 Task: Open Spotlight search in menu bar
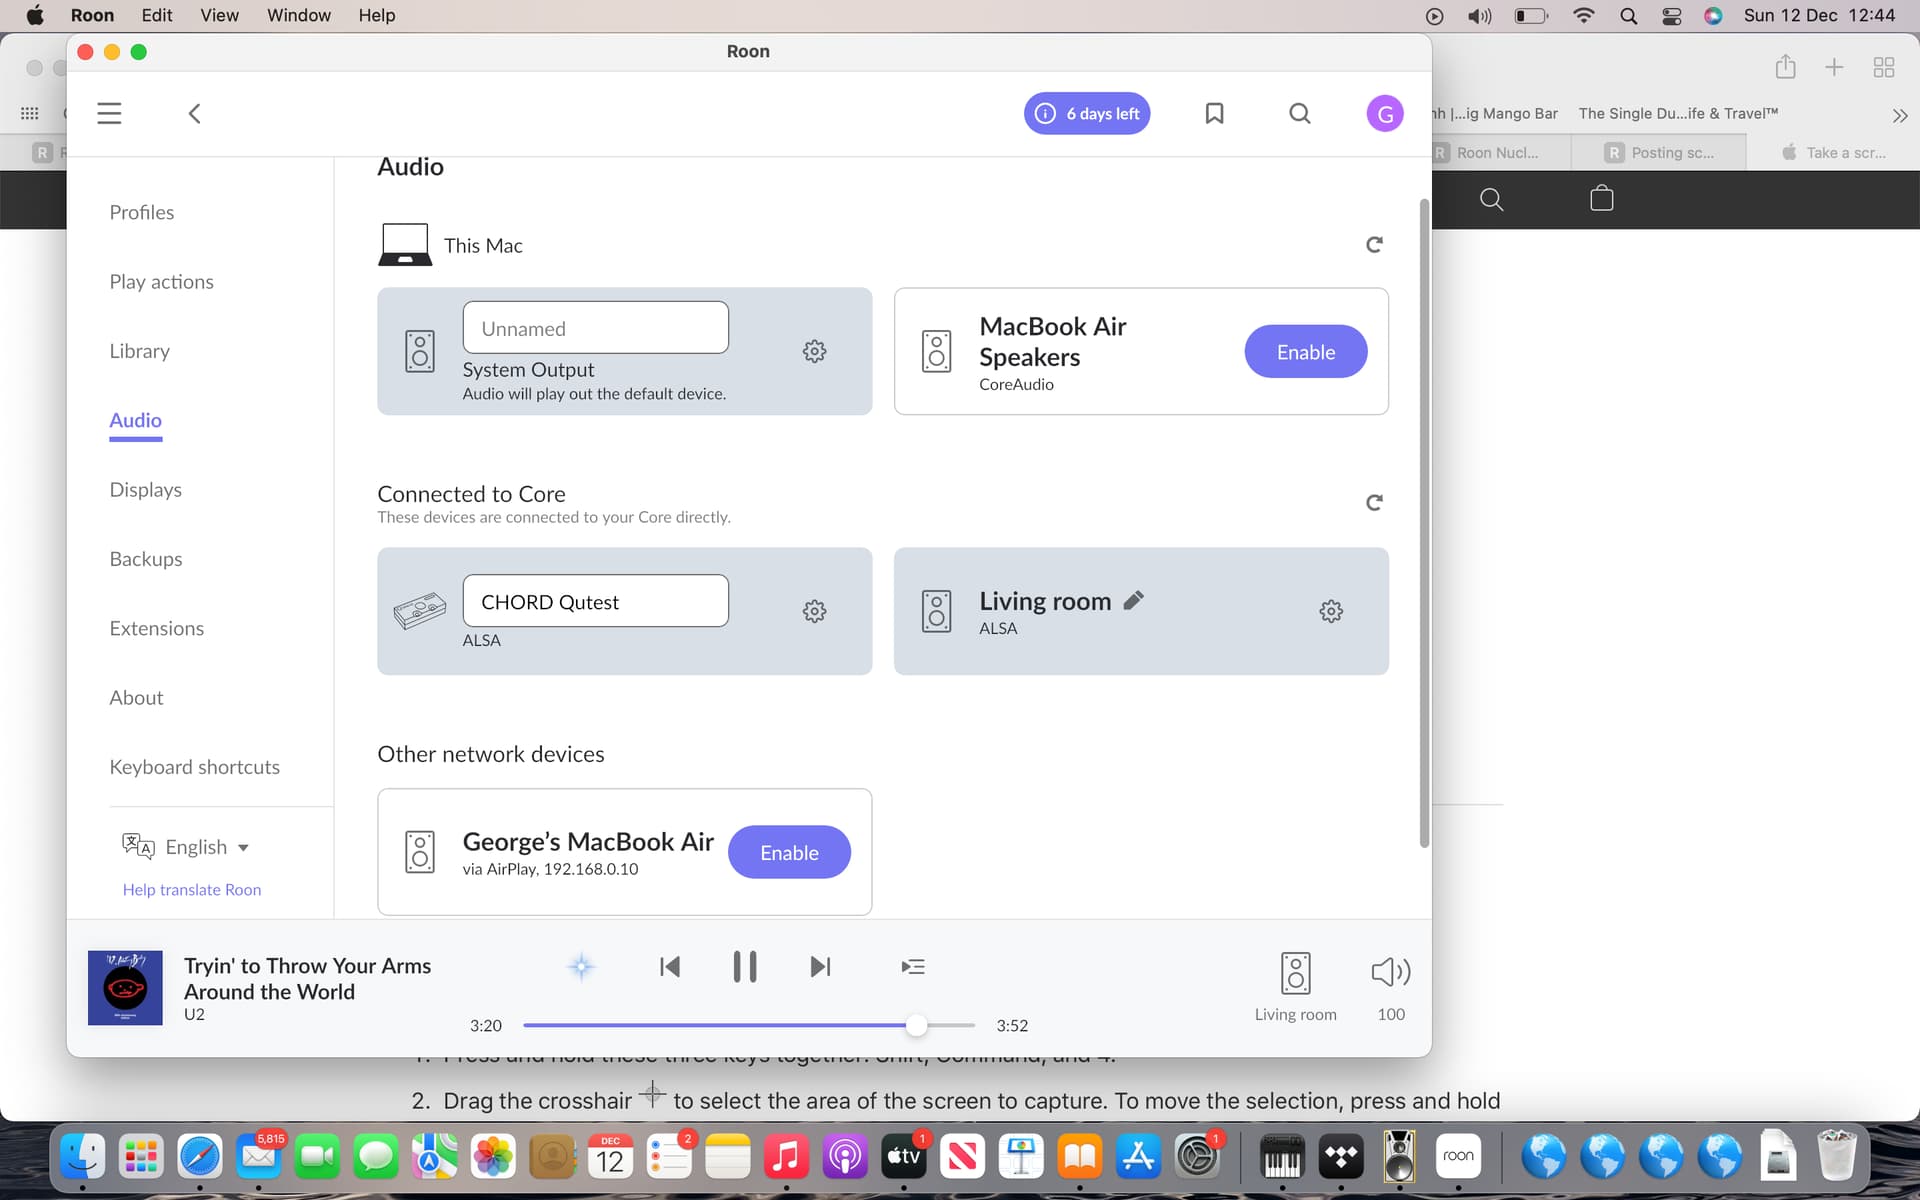(1628, 15)
